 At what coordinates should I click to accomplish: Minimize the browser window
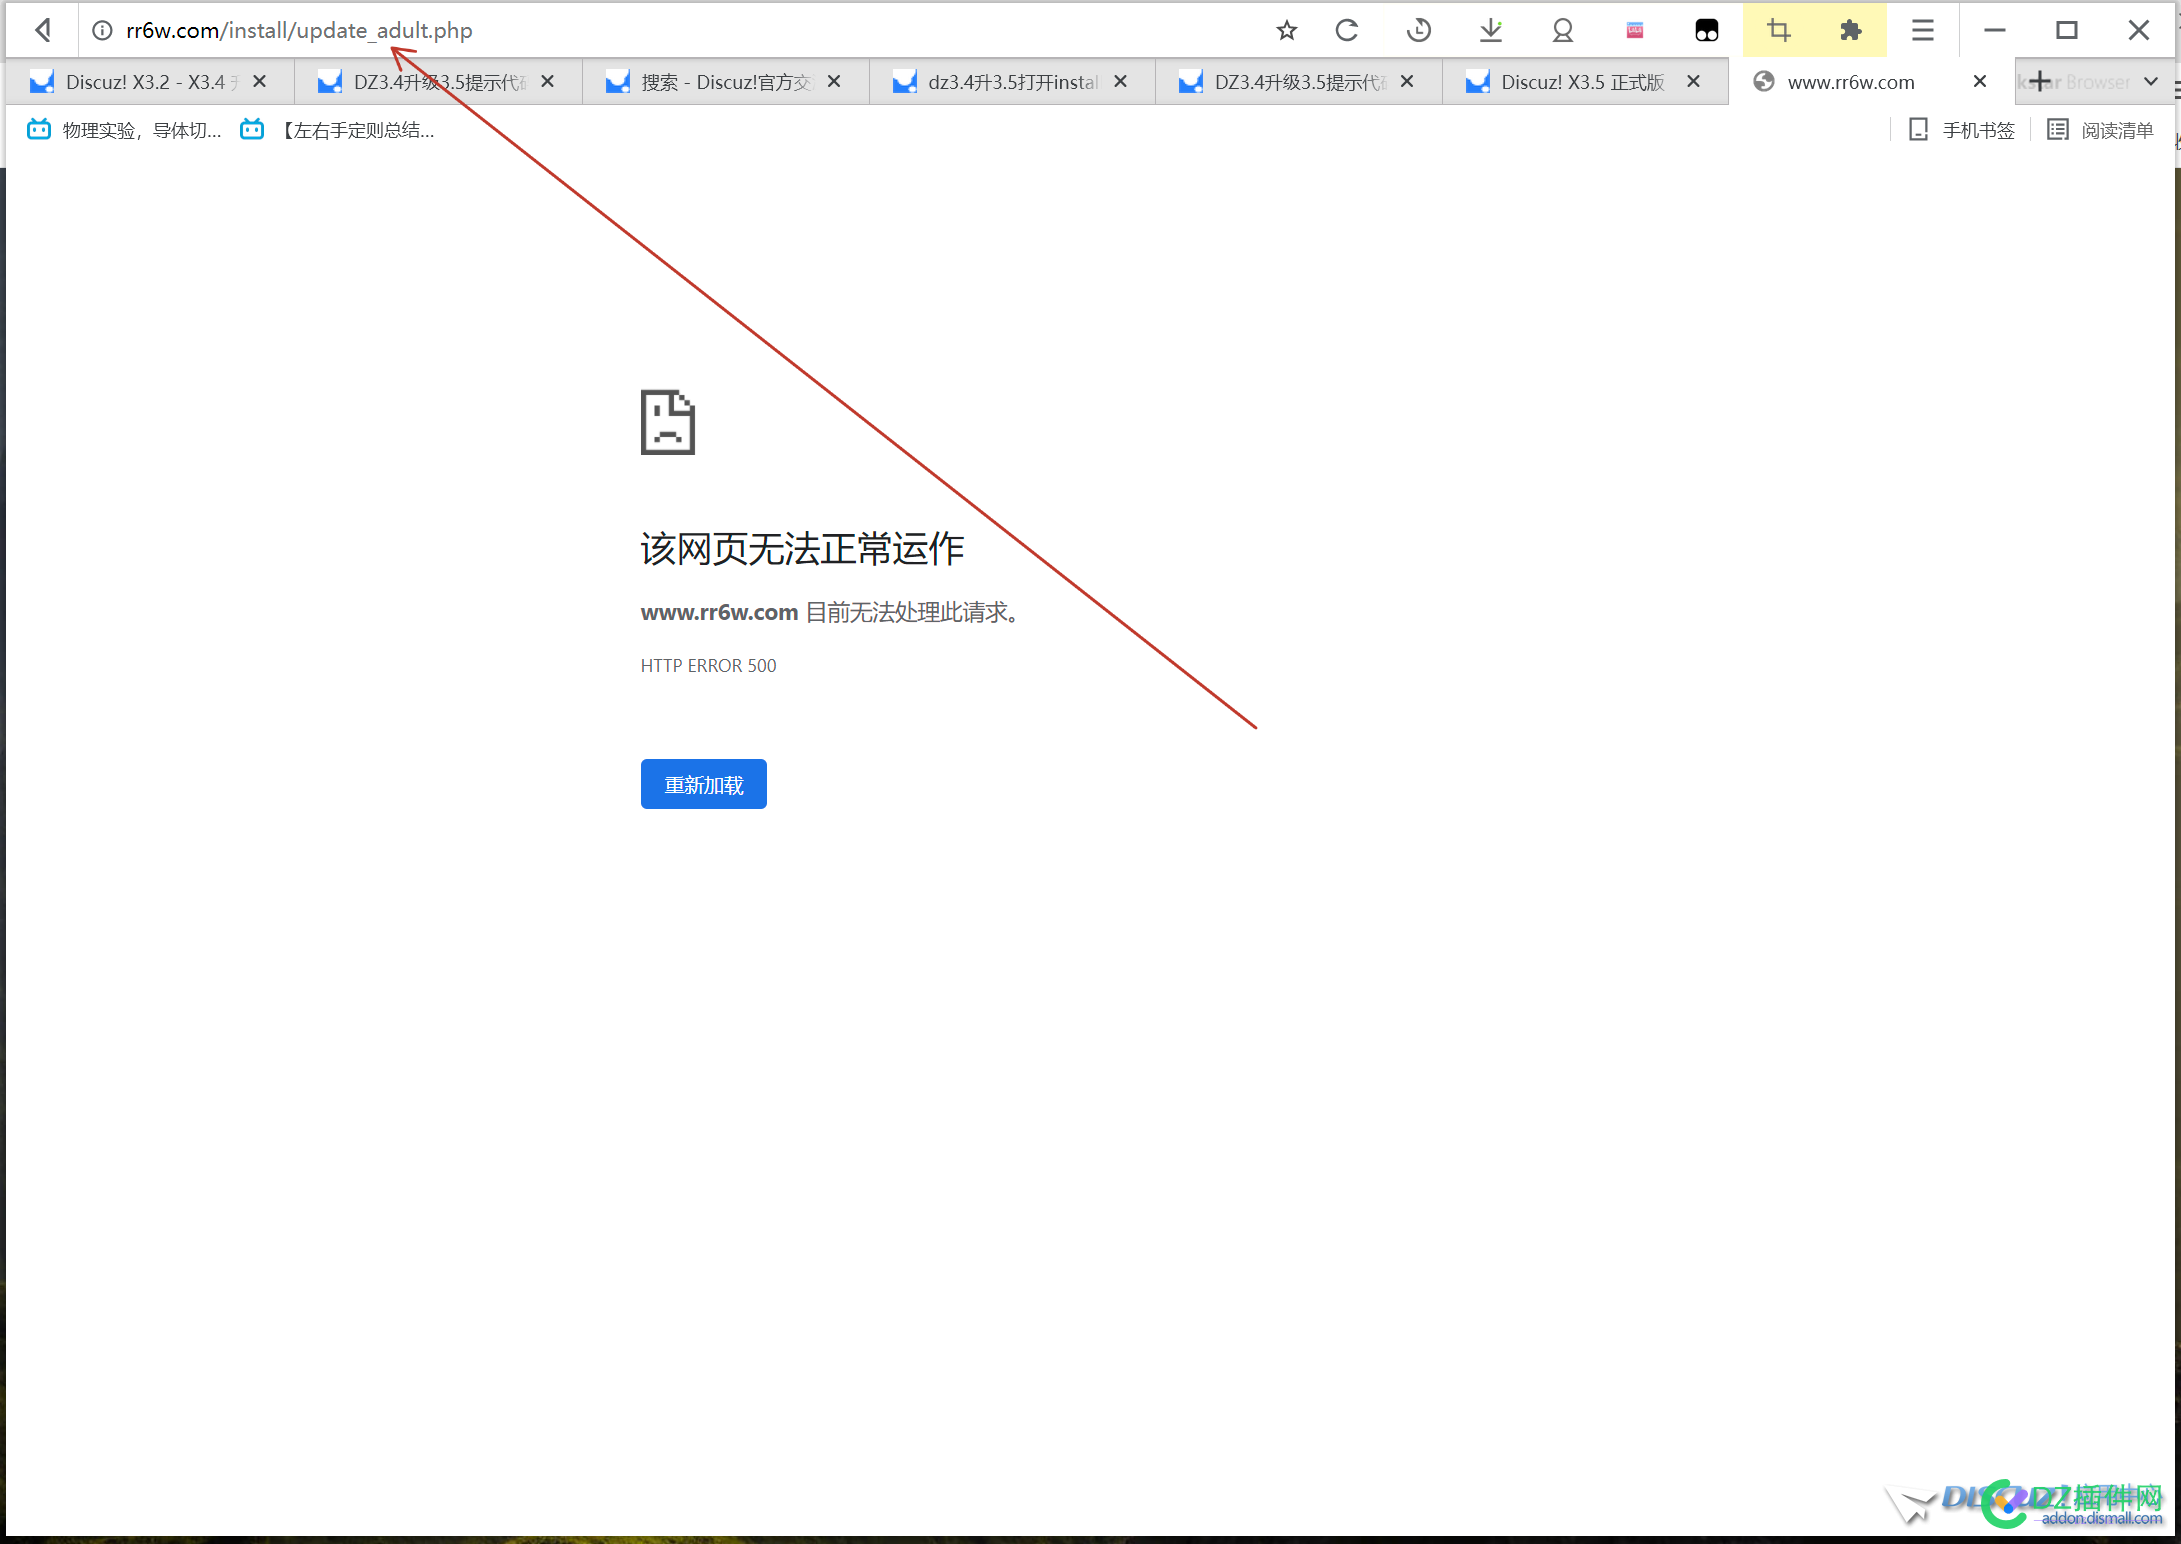1995,31
